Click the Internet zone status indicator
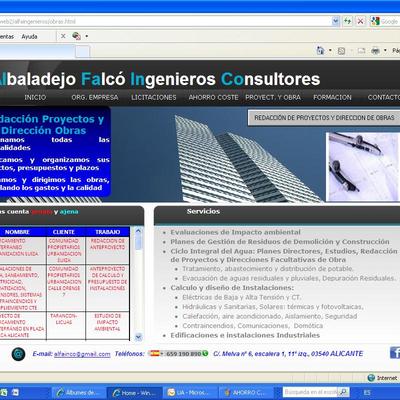Image resolution: width=400 pixels, height=400 pixels. click(383, 378)
